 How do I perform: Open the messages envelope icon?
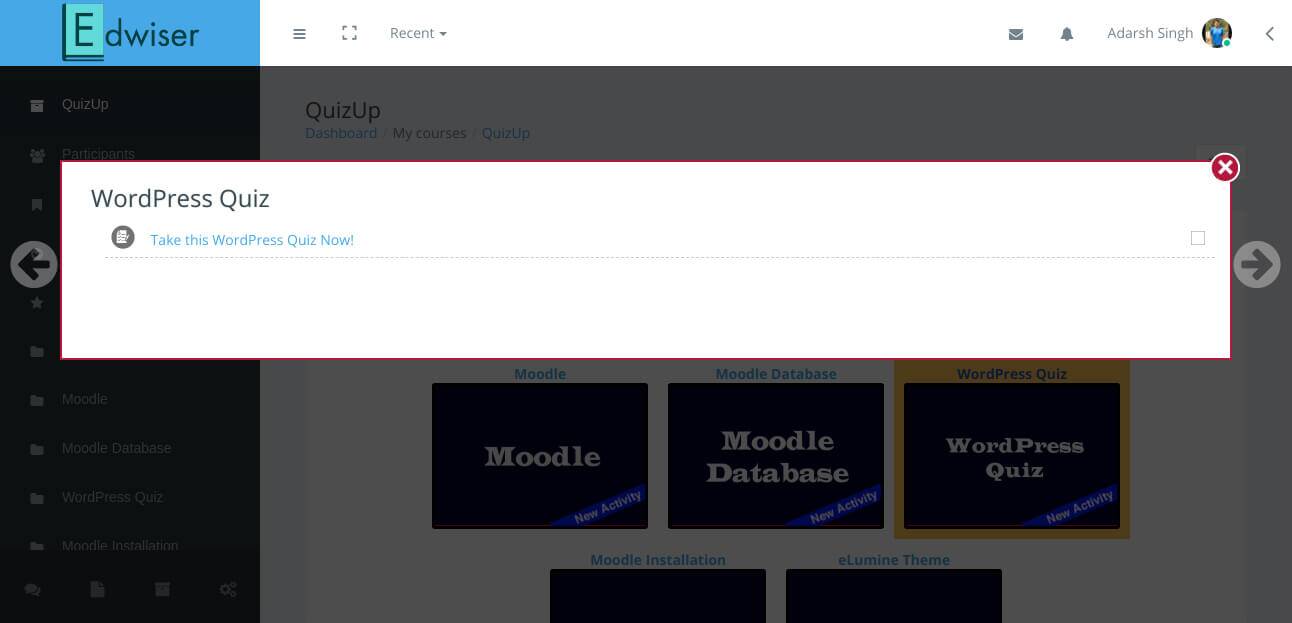(x=1016, y=34)
